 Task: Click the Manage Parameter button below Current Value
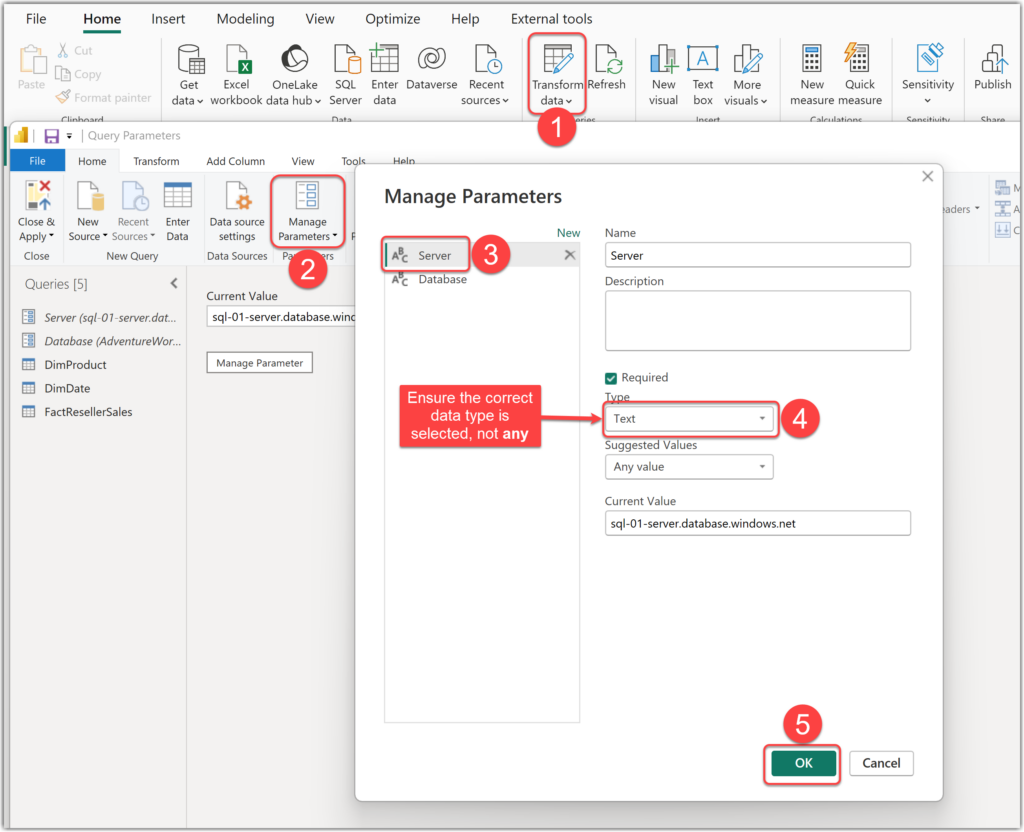coord(259,362)
